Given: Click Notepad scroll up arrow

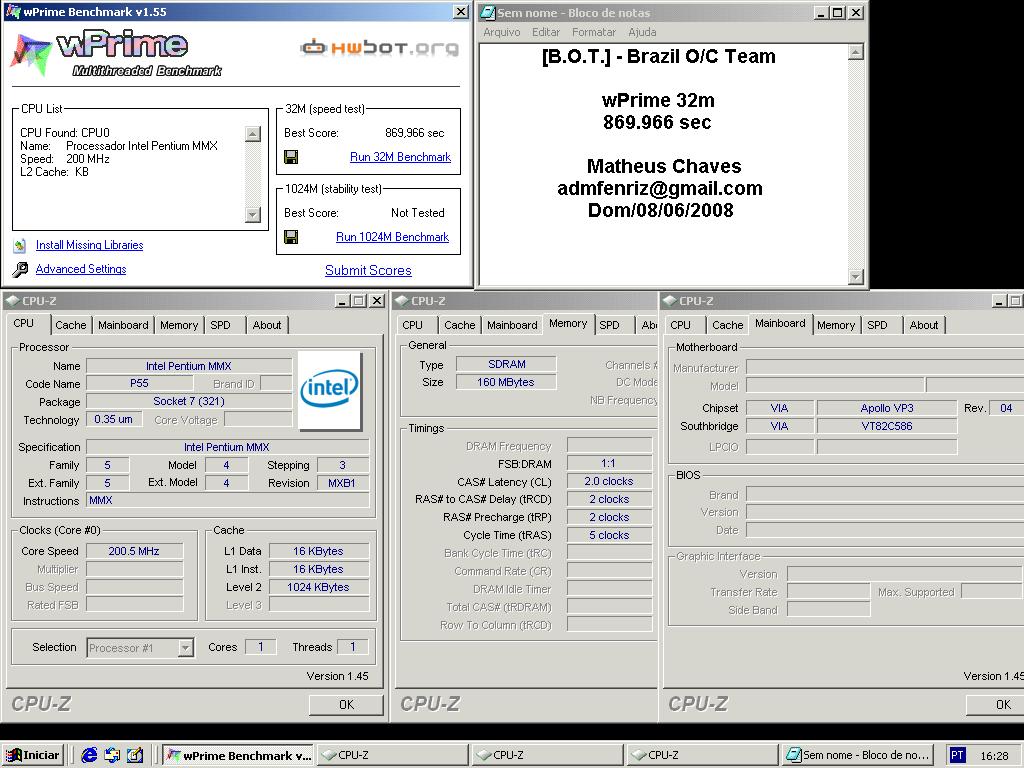Looking at the screenshot, I should point(856,52).
